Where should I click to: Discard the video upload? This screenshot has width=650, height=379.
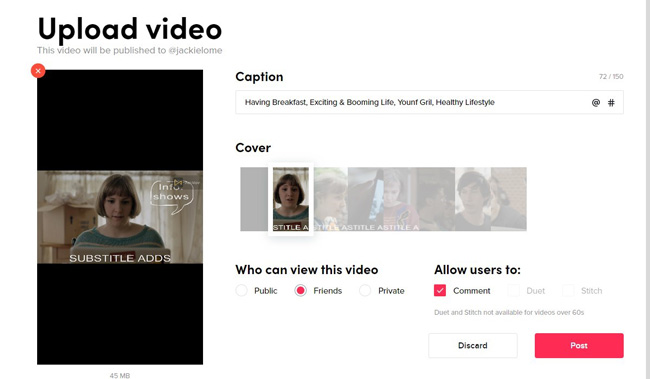(x=473, y=345)
